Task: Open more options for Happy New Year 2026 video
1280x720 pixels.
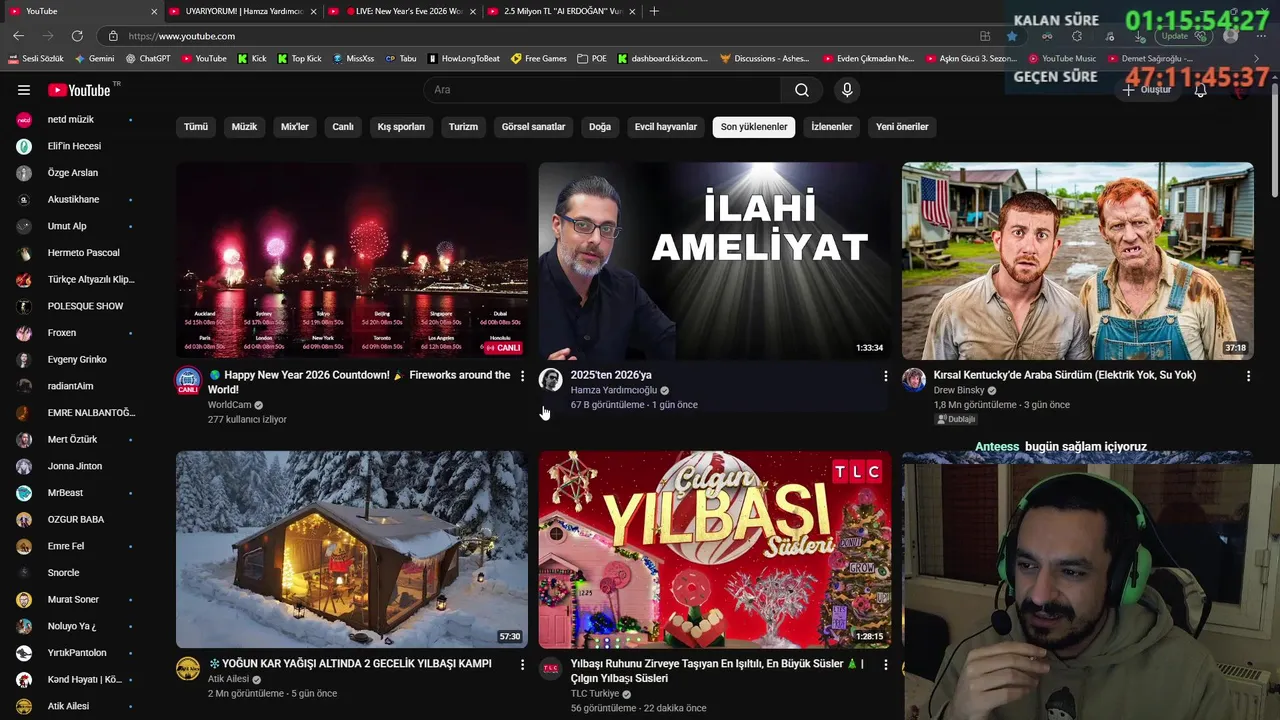Action: pyautogui.click(x=522, y=376)
